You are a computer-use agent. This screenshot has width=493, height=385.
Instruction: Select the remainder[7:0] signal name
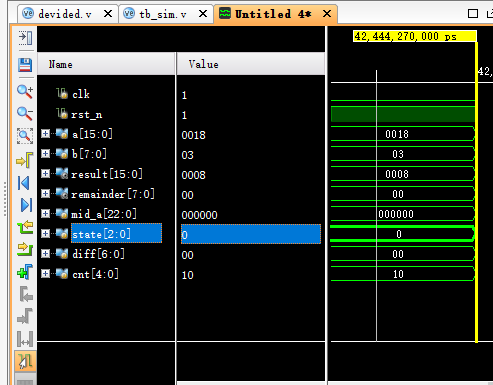pyautogui.click(x=113, y=194)
